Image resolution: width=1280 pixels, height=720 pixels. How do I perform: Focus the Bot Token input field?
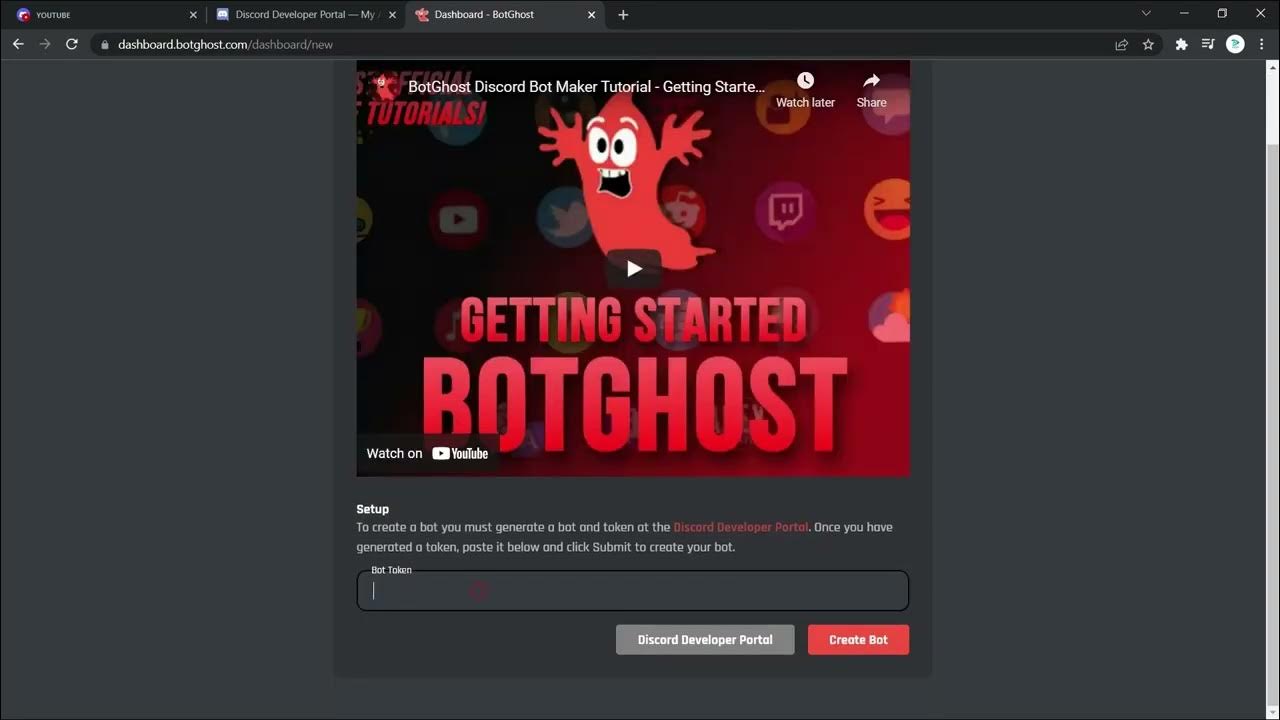[633, 590]
